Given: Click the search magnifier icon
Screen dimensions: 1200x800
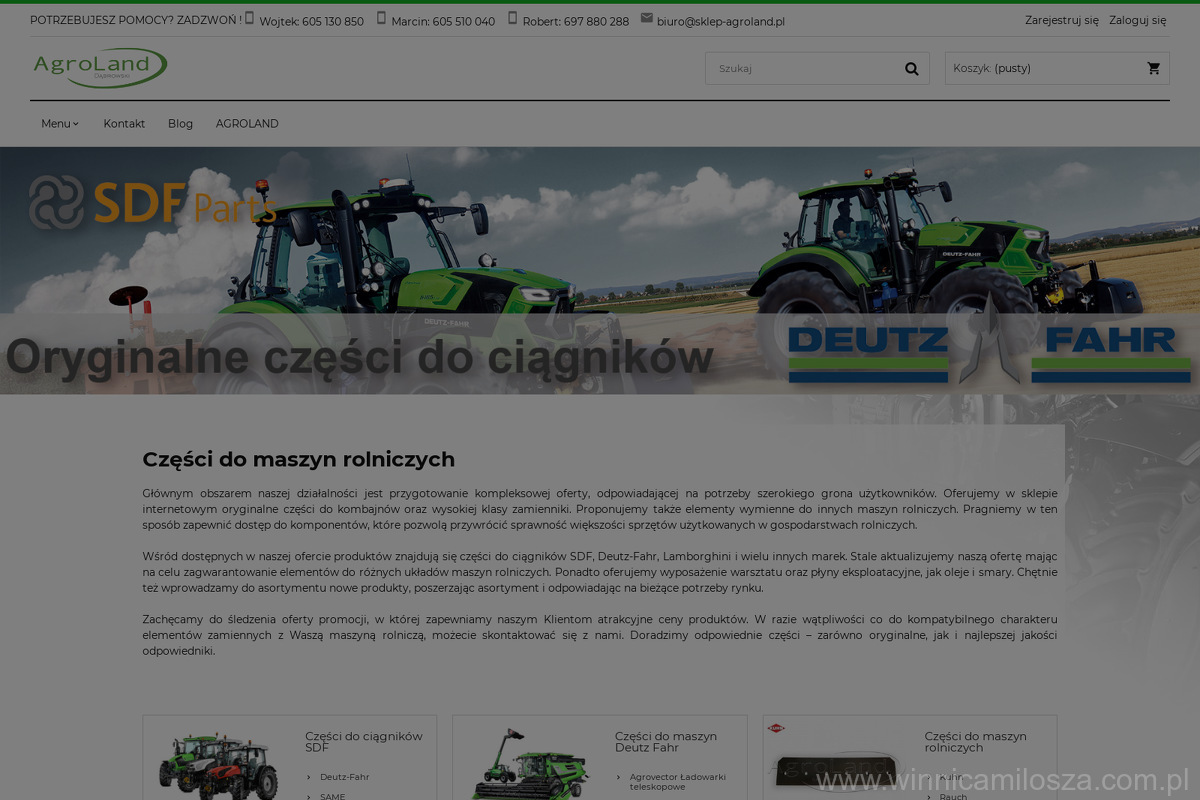Looking at the screenshot, I should (x=911, y=69).
